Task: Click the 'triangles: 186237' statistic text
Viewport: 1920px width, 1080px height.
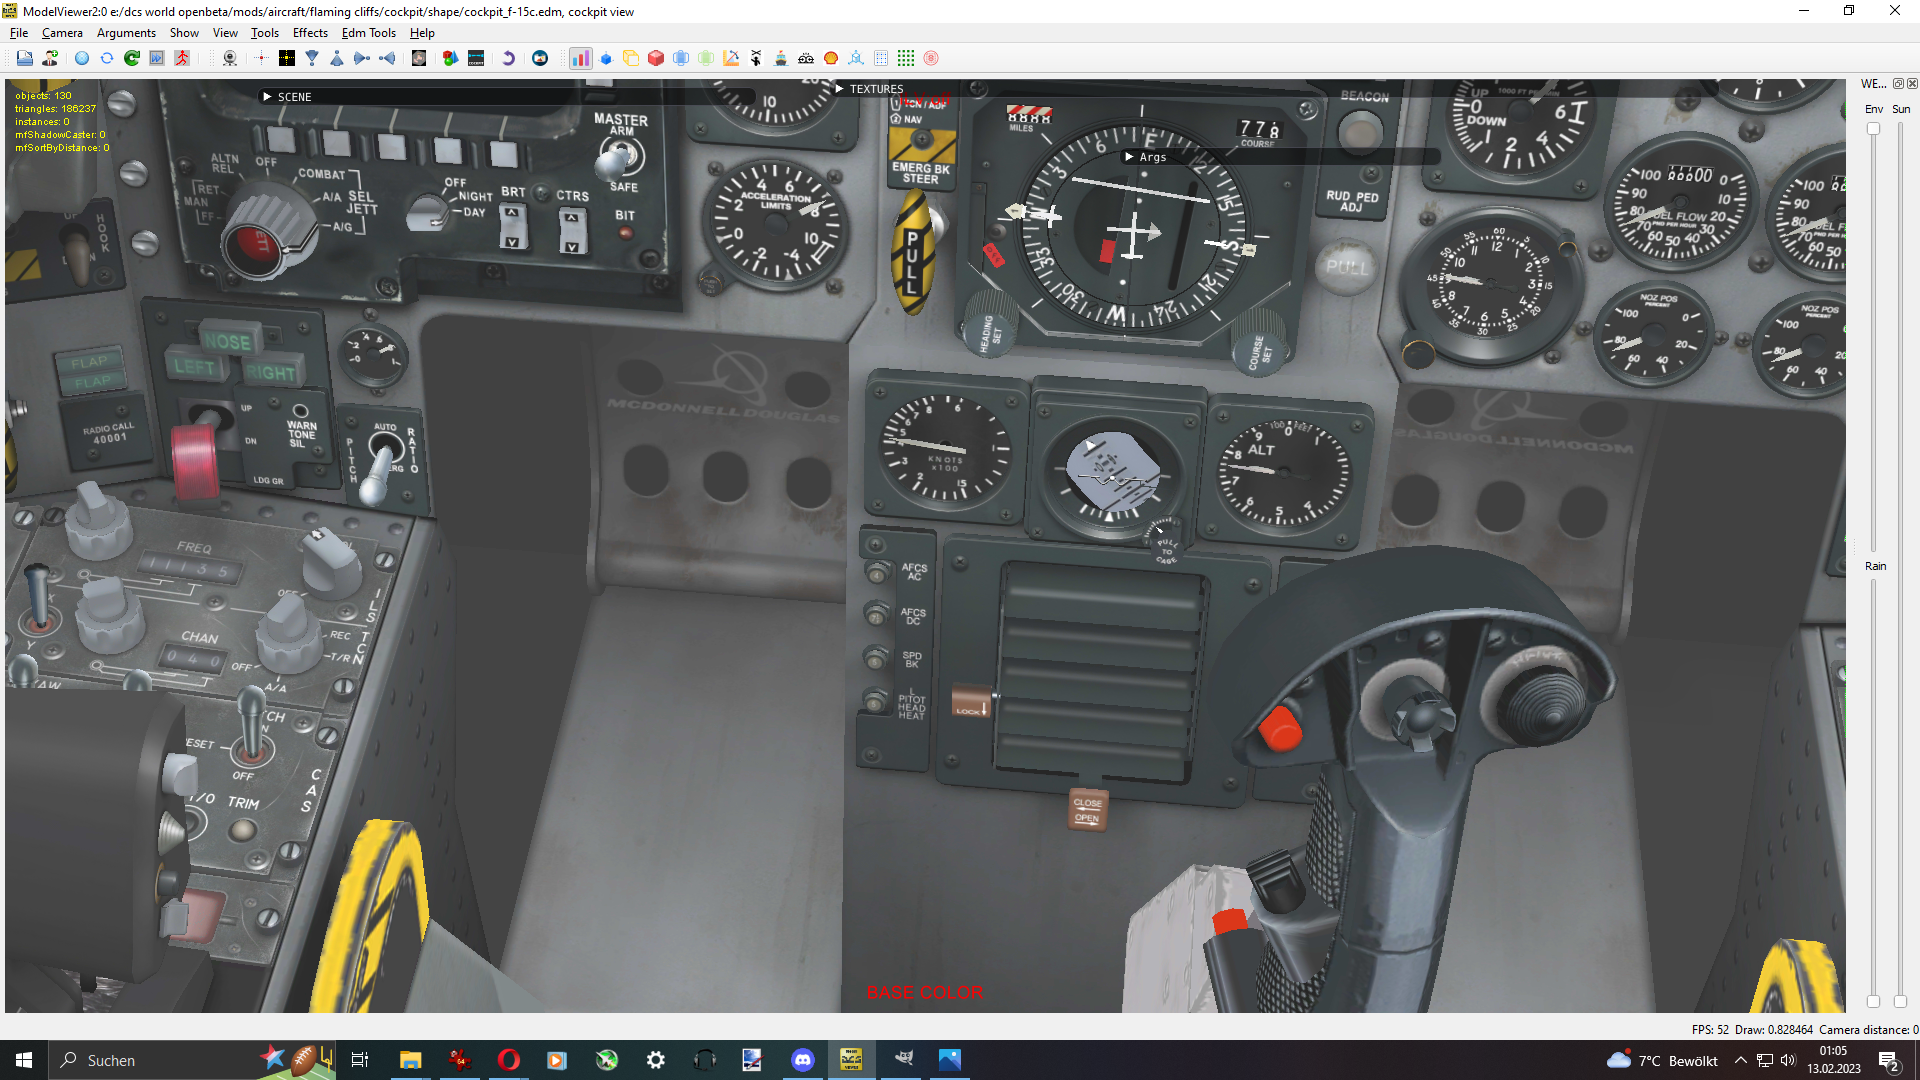Action: point(55,109)
